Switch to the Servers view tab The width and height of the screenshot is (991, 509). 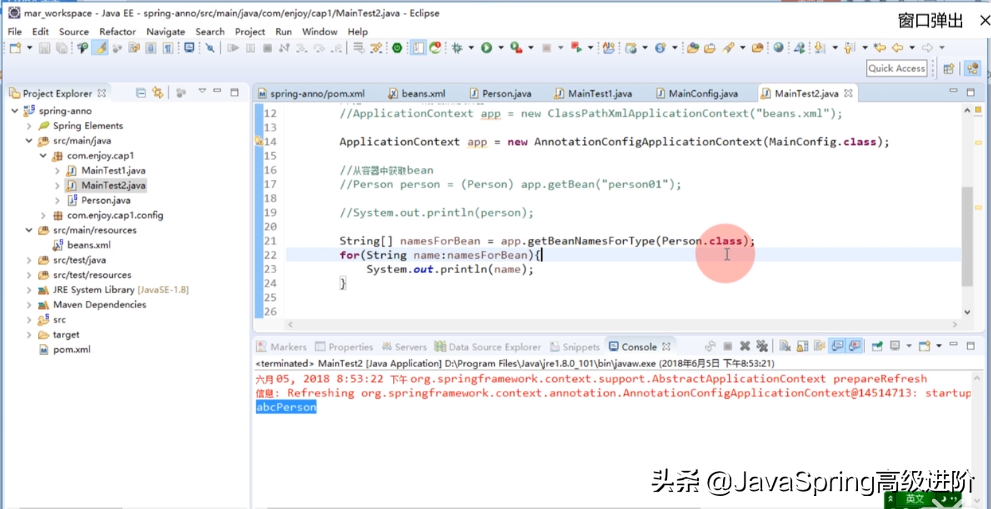(x=404, y=347)
